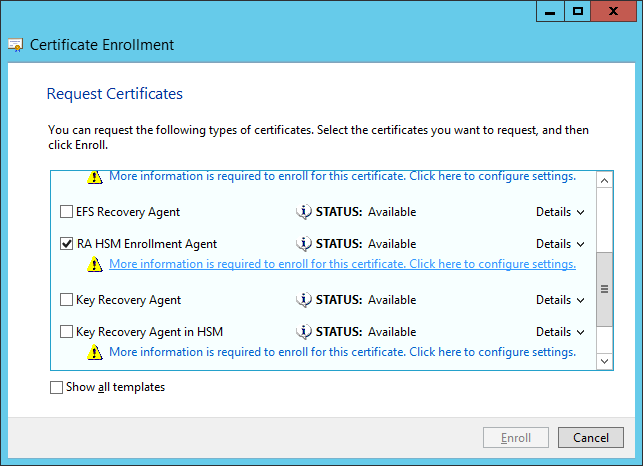Click the warning icon at top of the list
The image size is (643, 466).
(95, 177)
